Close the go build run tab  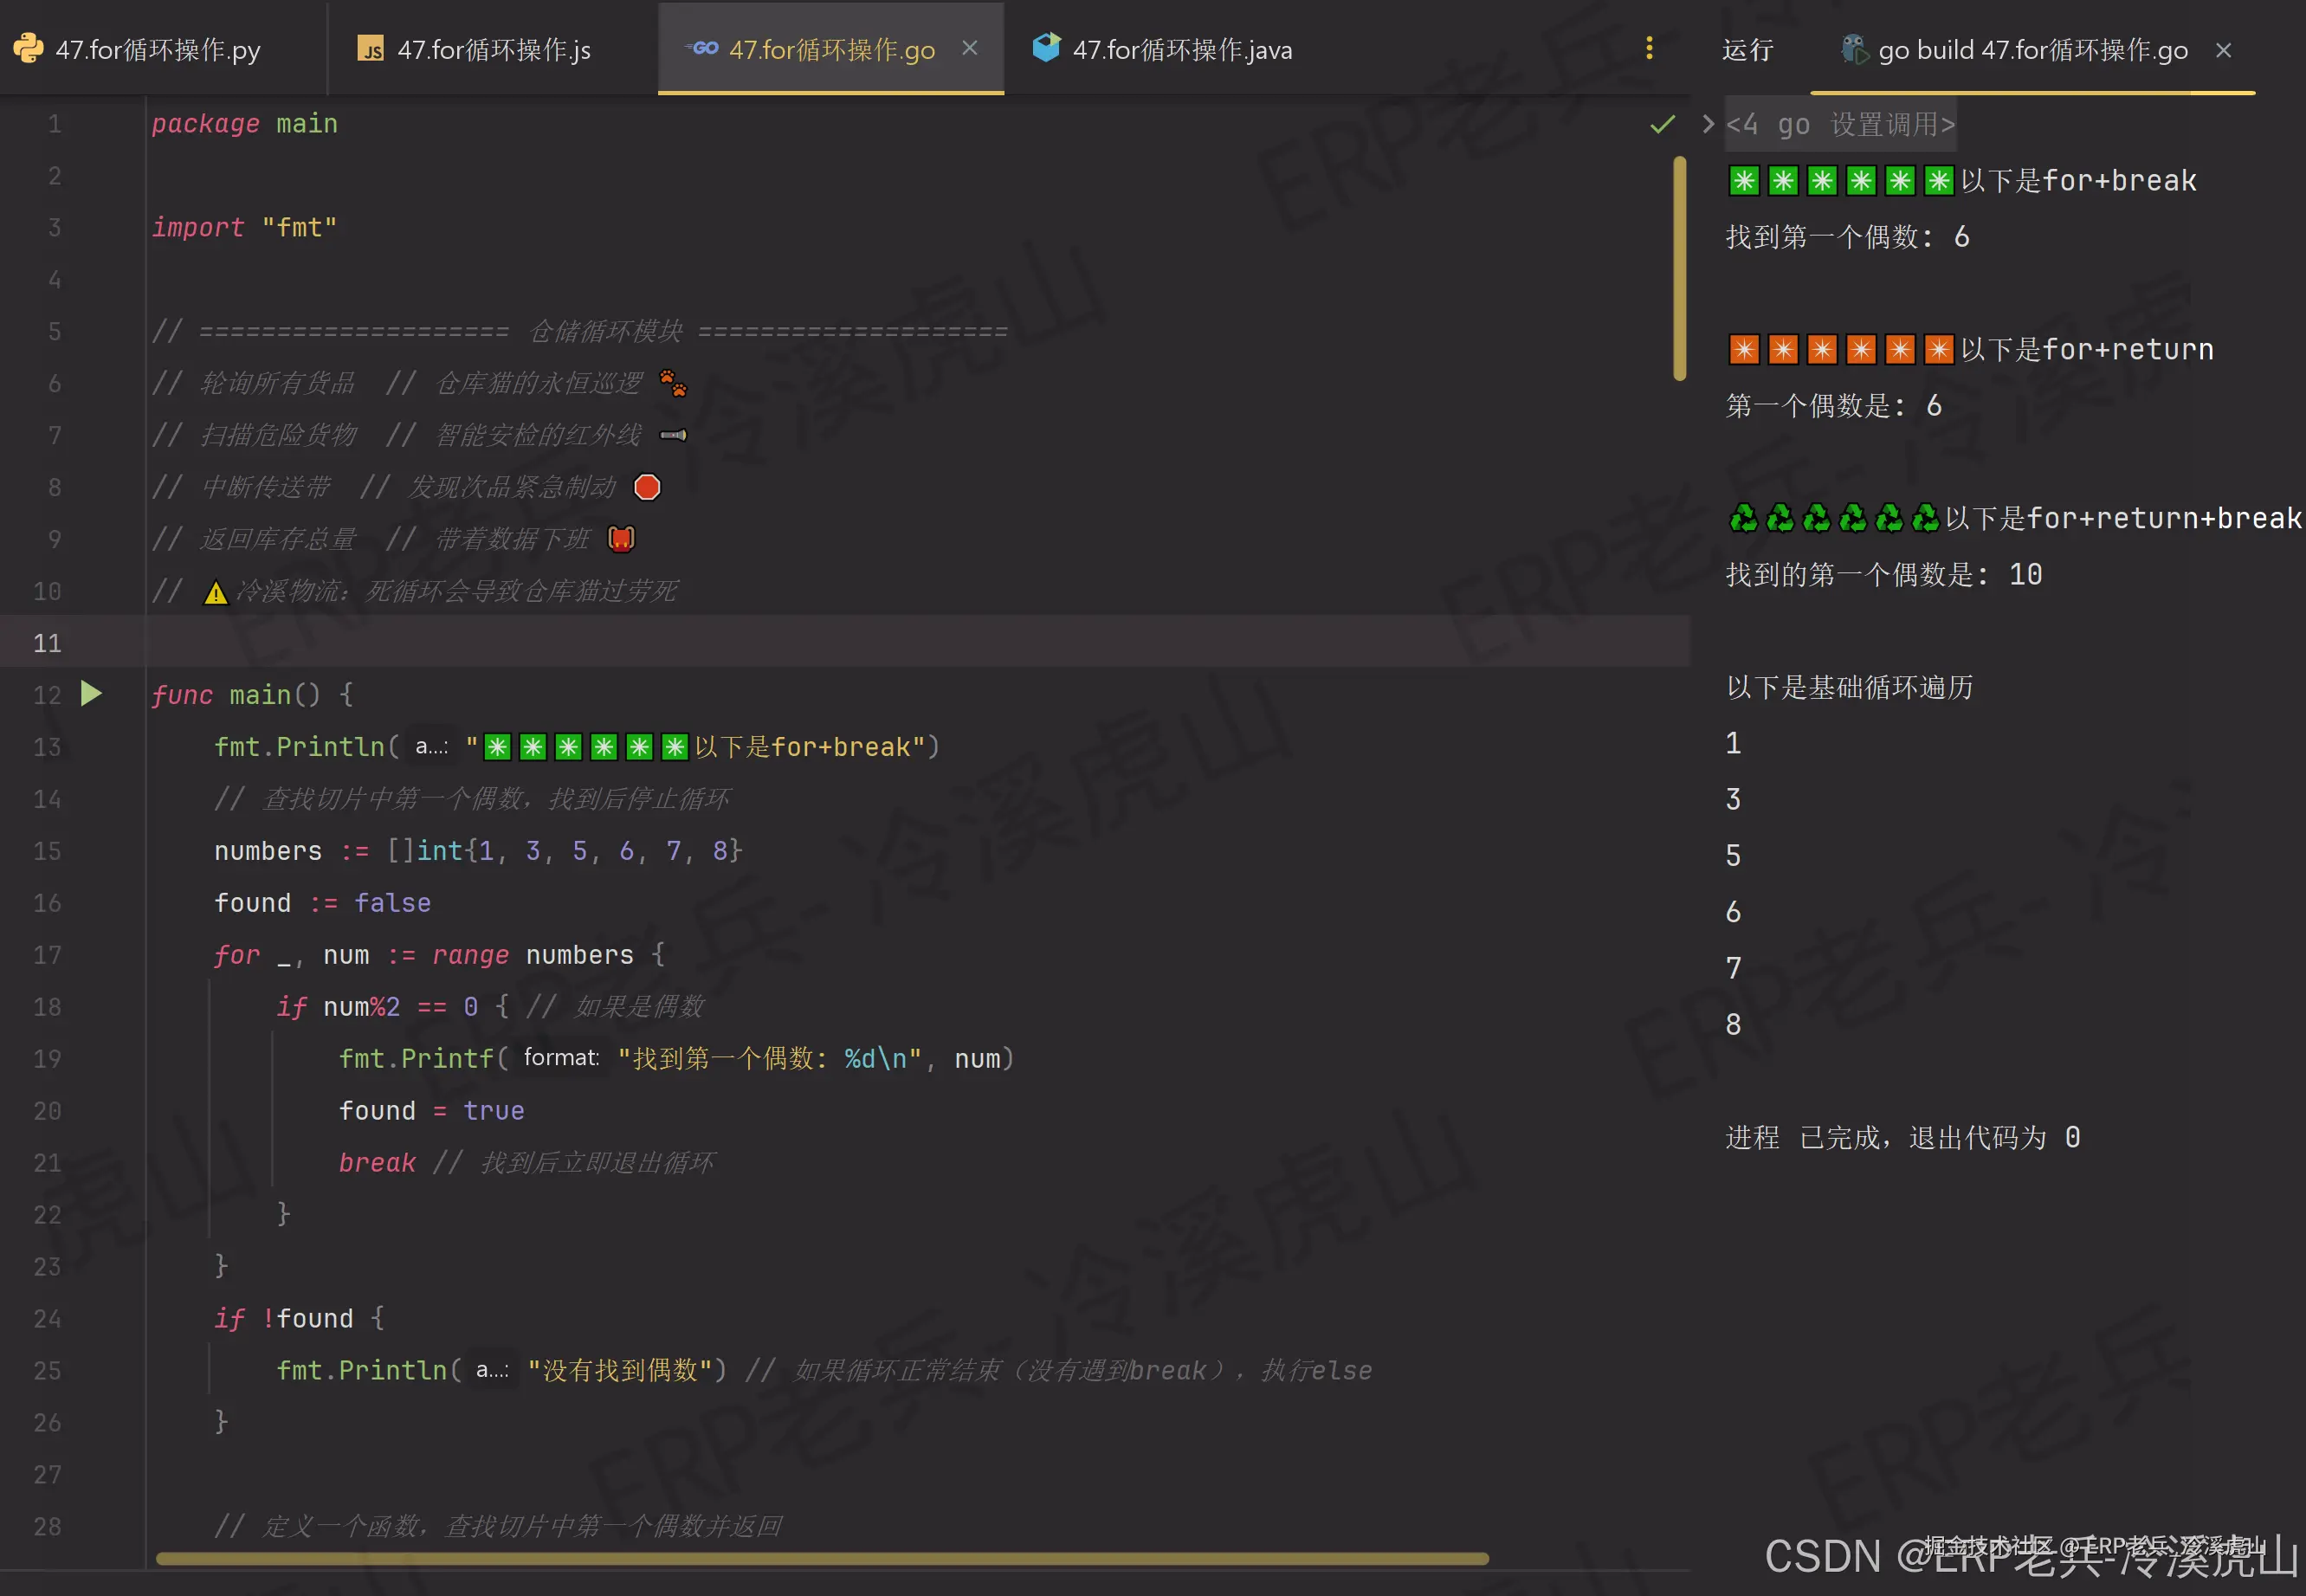[2223, 50]
